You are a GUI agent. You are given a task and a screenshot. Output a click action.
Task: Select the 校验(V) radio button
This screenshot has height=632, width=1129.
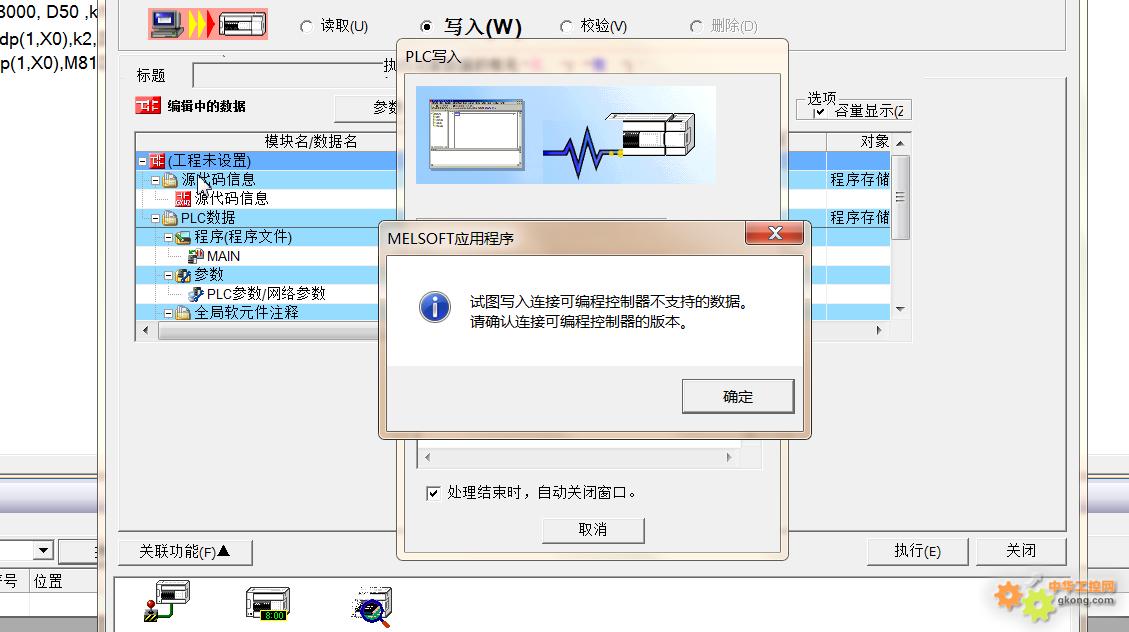point(567,27)
